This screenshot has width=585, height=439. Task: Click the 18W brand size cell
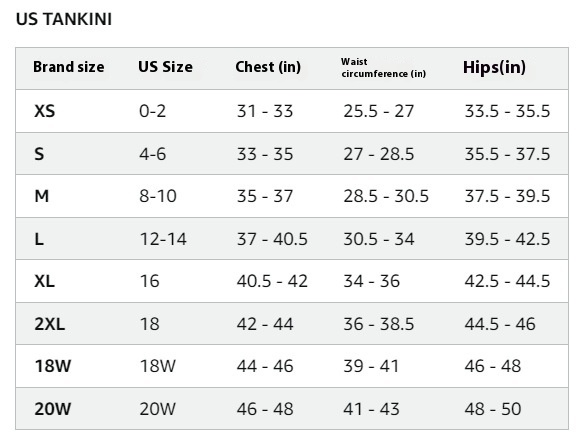[x=53, y=366]
